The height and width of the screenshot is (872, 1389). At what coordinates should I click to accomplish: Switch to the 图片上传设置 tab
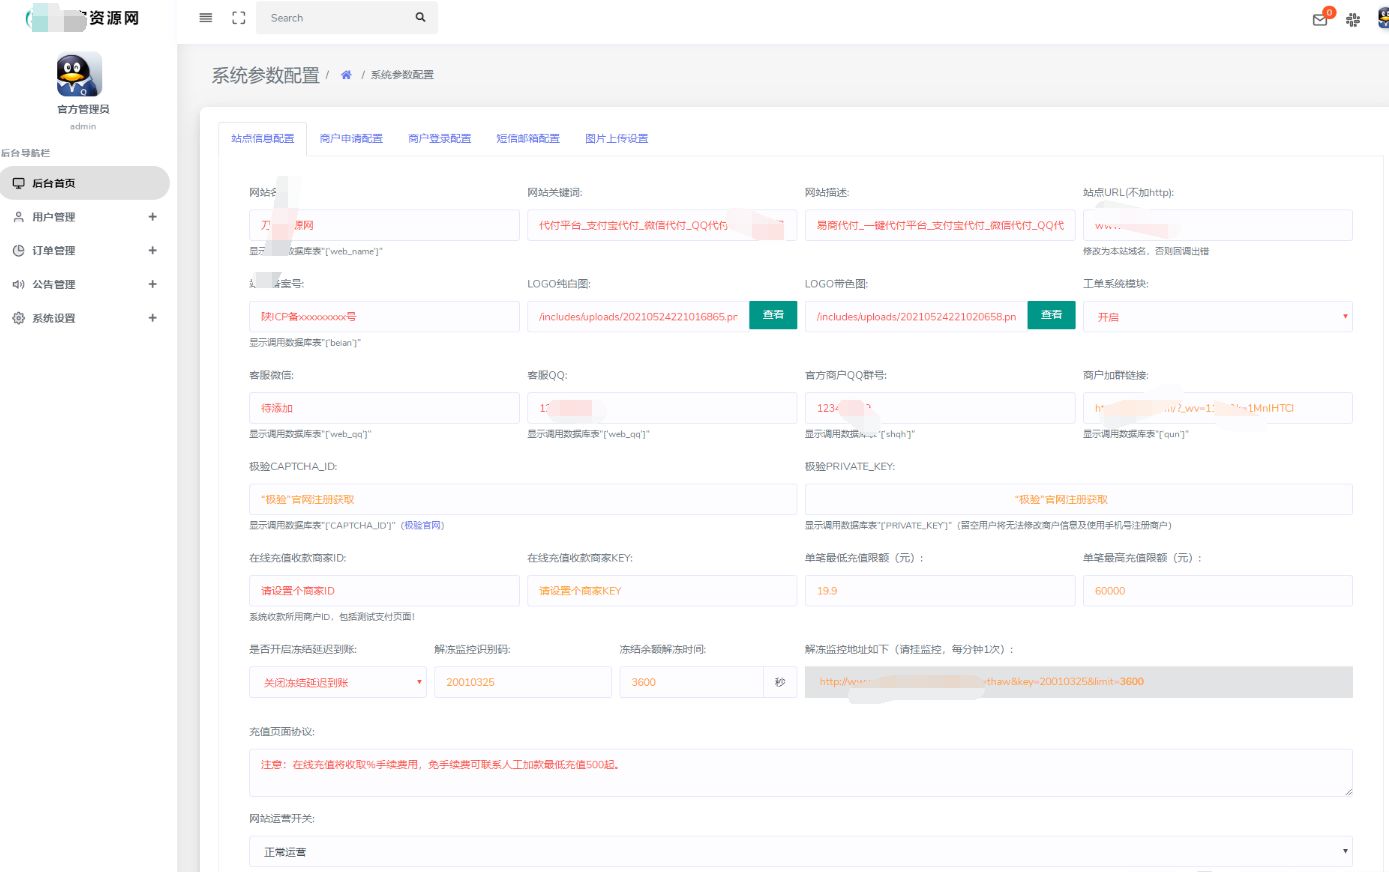(x=617, y=137)
